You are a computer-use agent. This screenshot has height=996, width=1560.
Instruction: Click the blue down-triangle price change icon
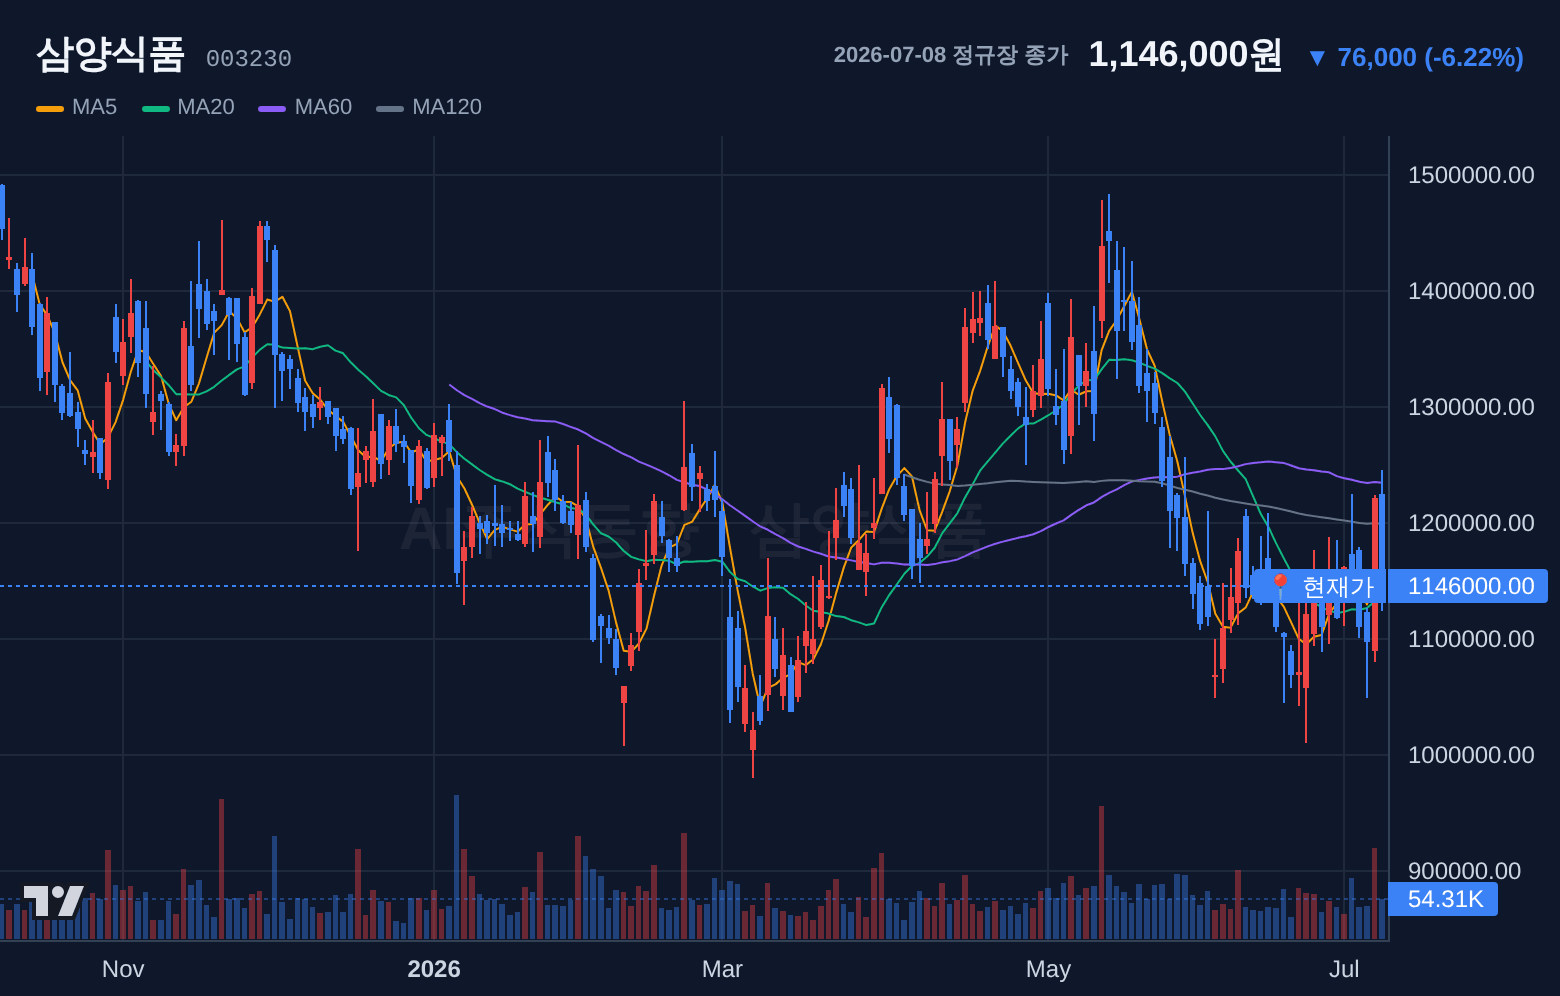pyautogui.click(x=1317, y=58)
